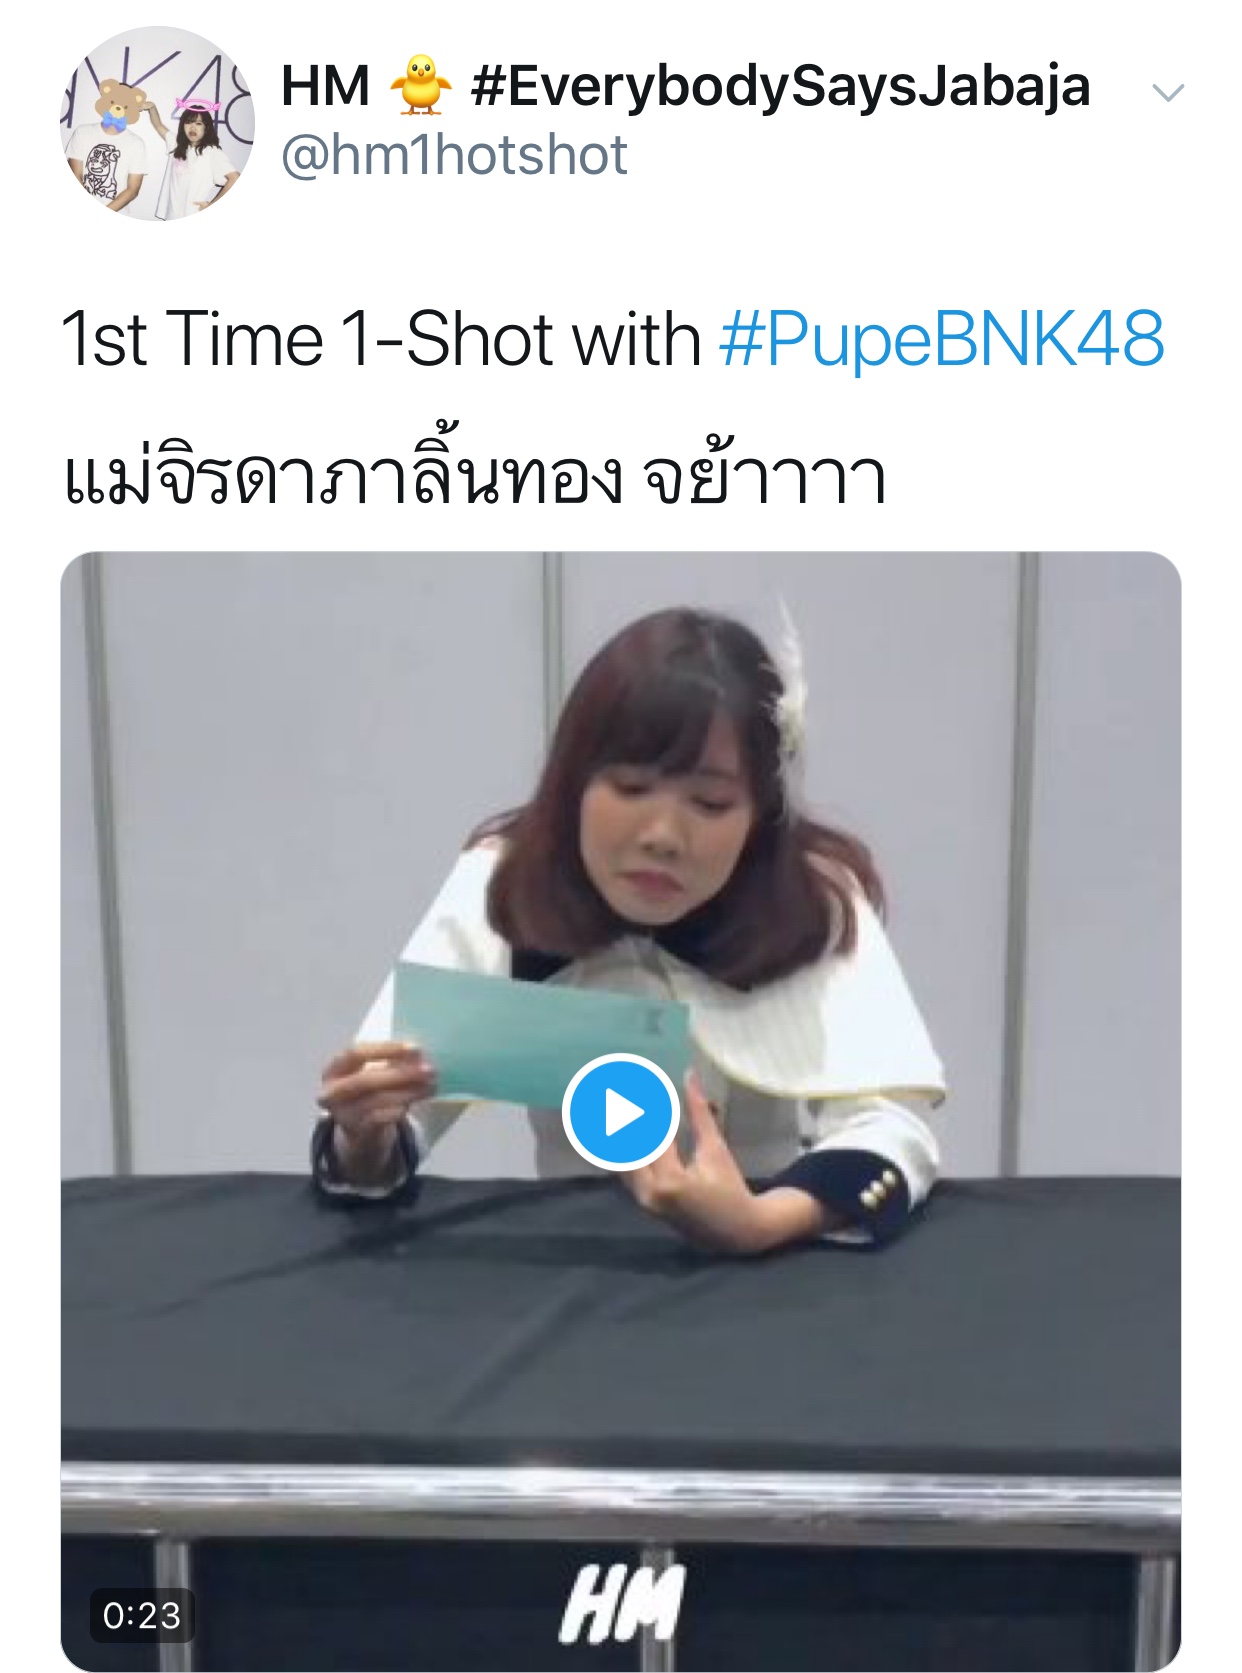Open the tweet options chevron menu

point(1168,93)
